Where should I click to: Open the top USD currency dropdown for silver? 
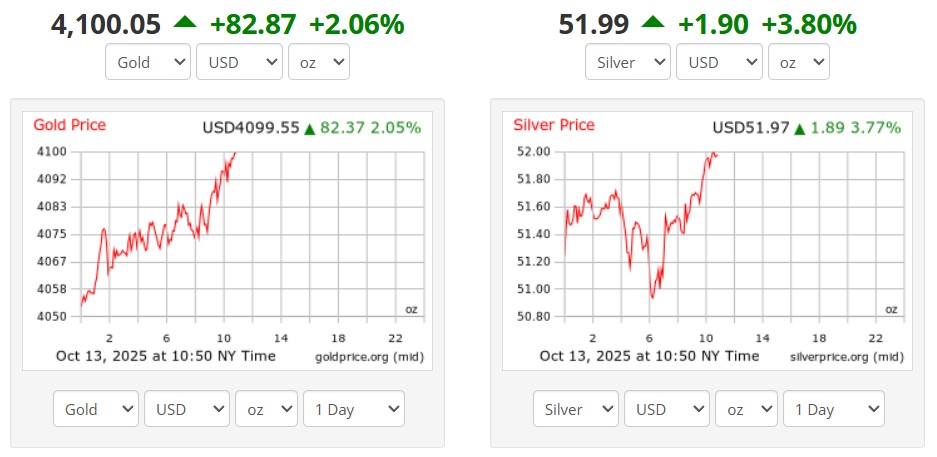(719, 62)
